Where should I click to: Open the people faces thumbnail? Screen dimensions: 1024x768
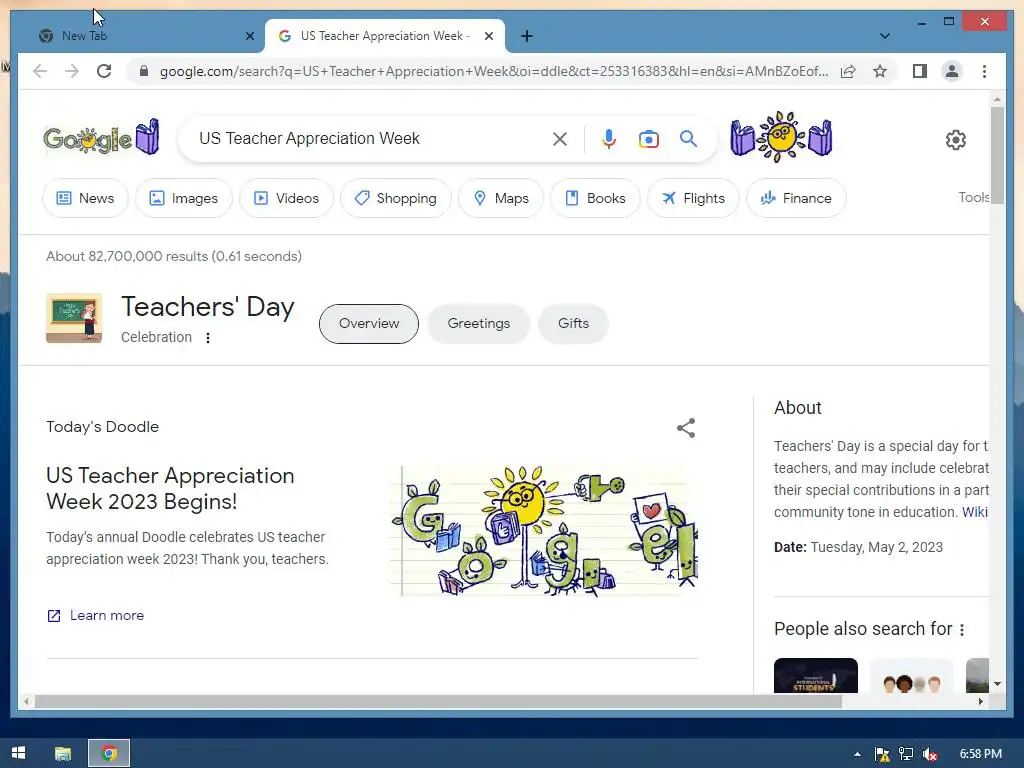point(911,675)
